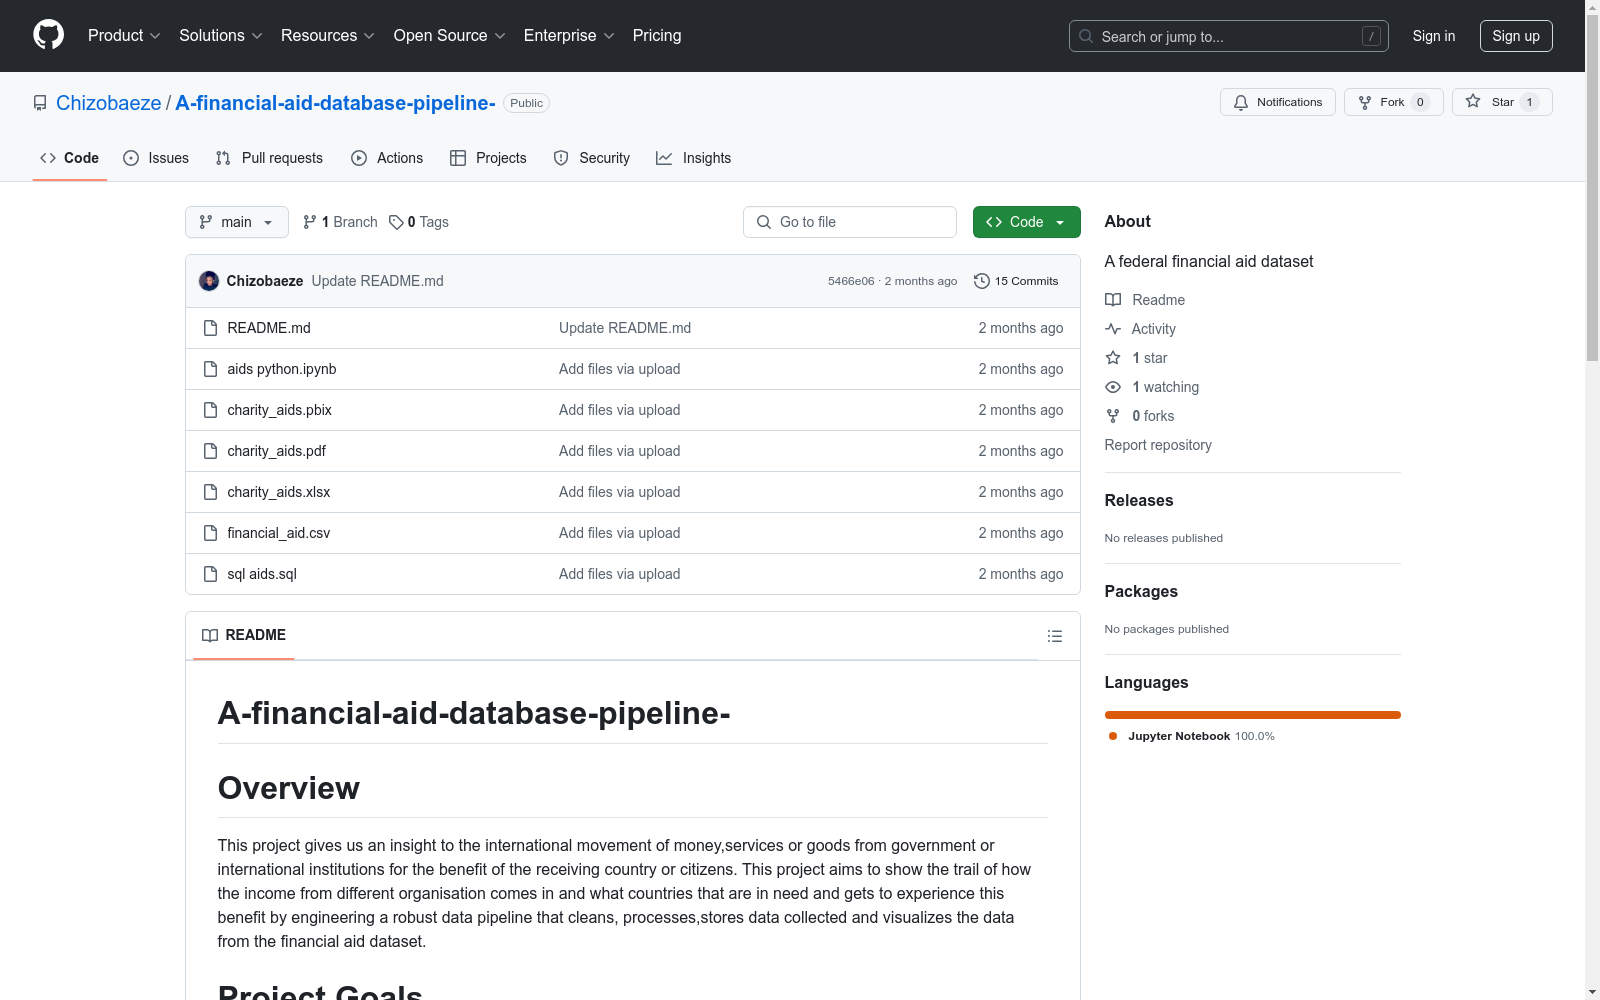
Task: Click Chizobaeze's avatar in commit row
Action: (x=209, y=281)
